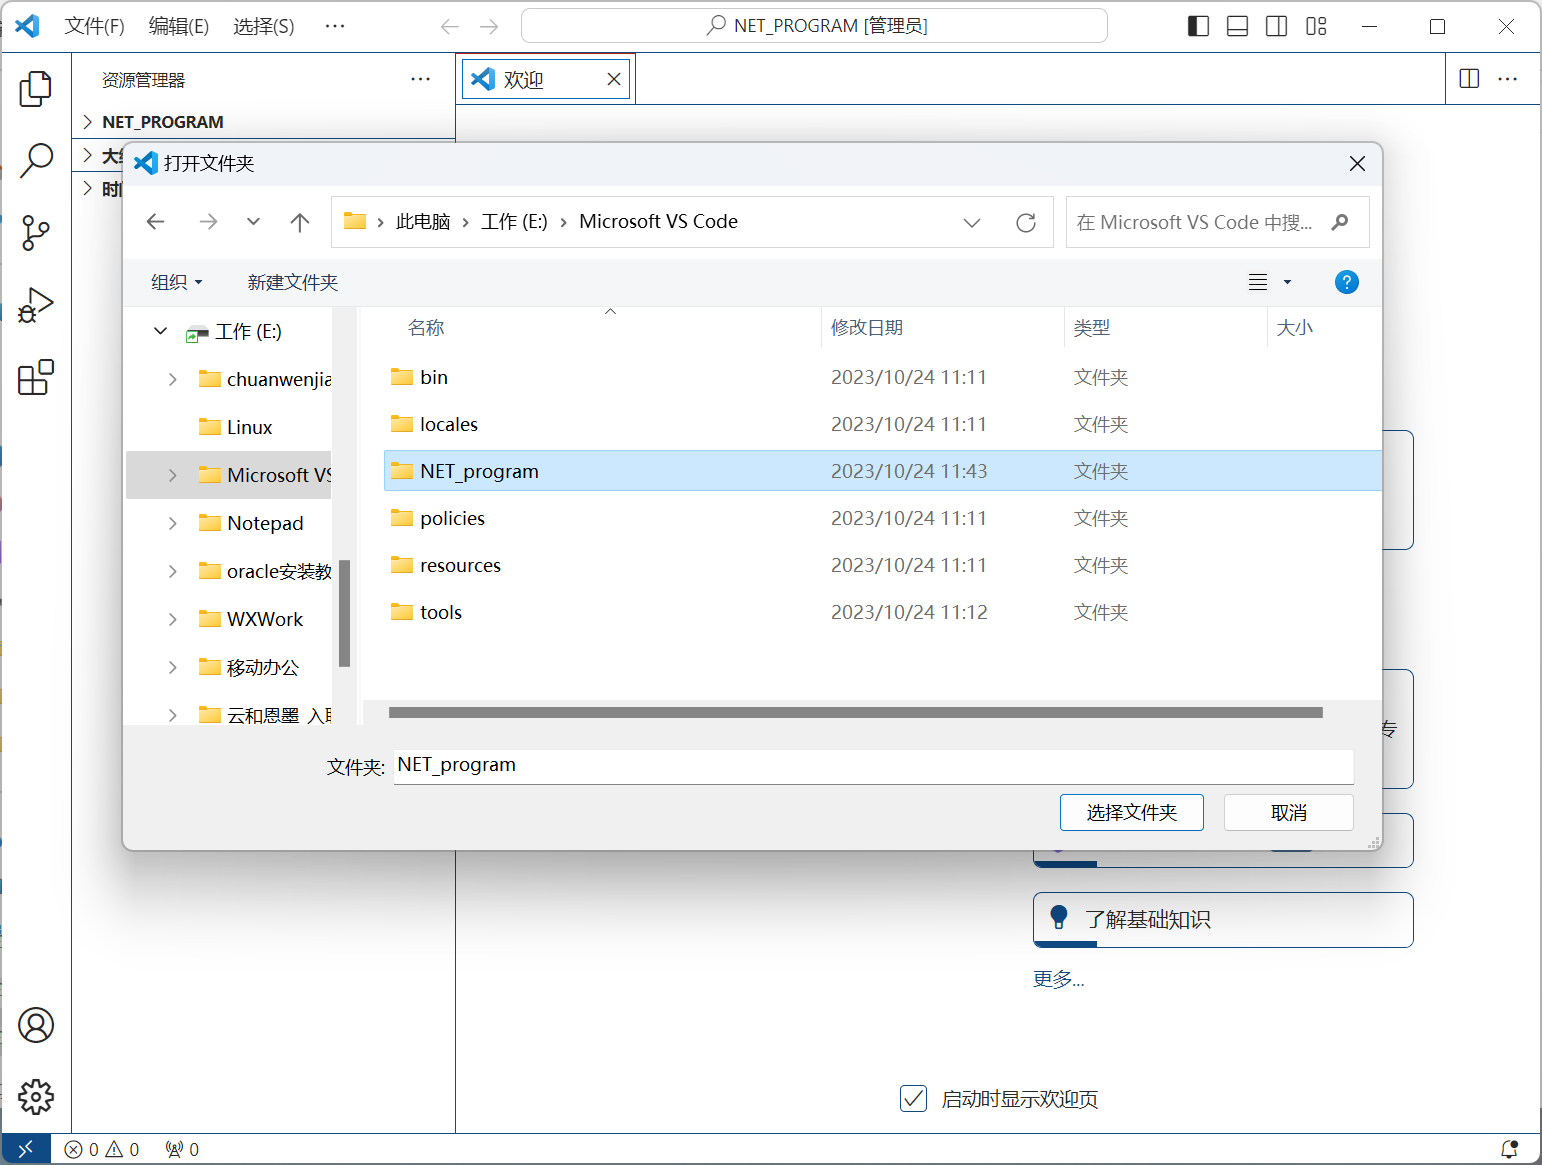The height and width of the screenshot is (1165, 1542).
Task: Click the Accounts icon
Action: click(x=36, y=1025)
